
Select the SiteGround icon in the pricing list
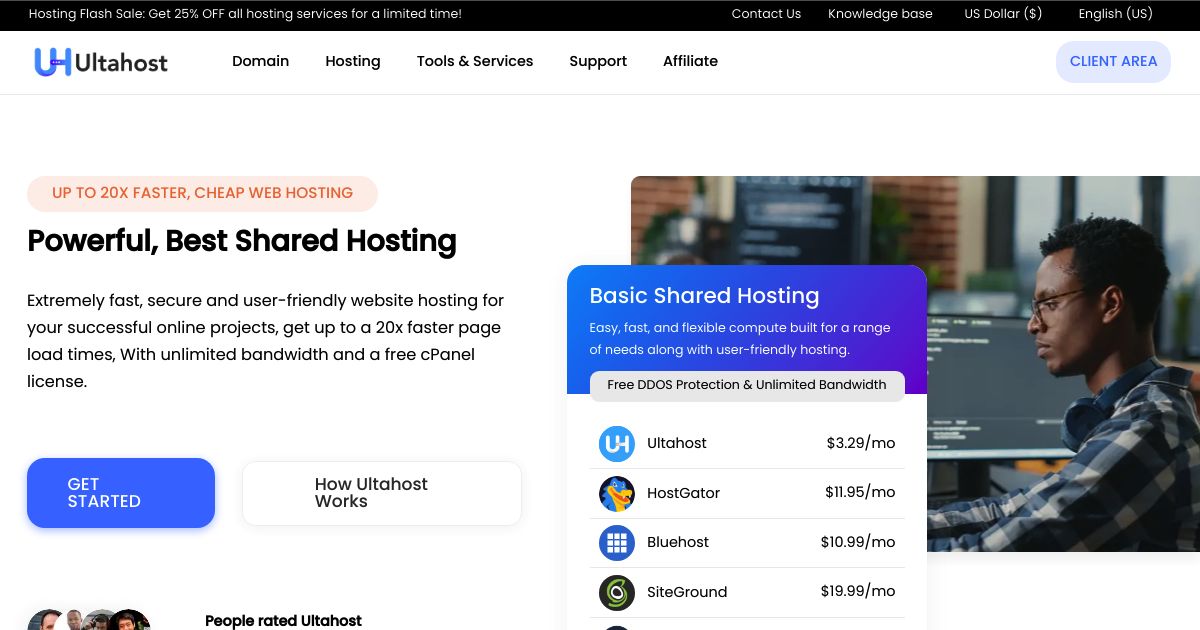tap(617, 592)
